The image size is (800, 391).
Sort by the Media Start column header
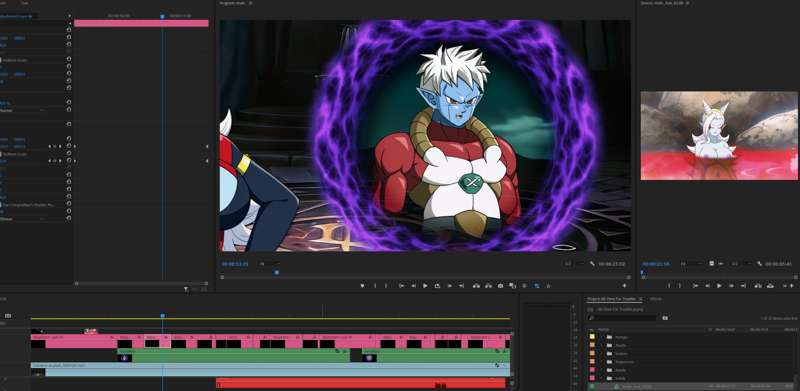coord(724,330)
